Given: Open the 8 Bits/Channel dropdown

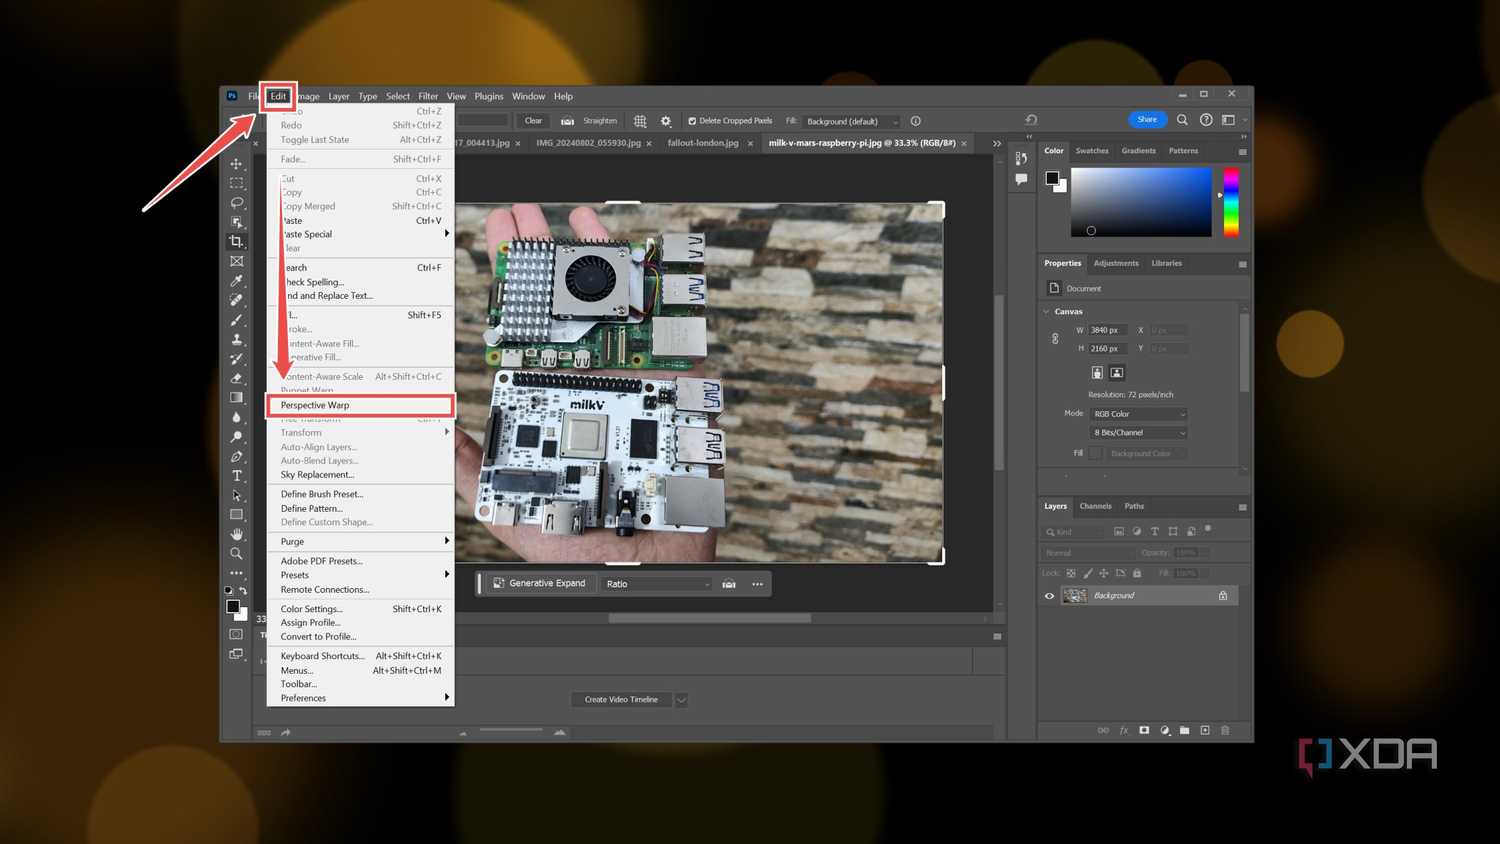Looking at the screenshot, I should 1138,433.
